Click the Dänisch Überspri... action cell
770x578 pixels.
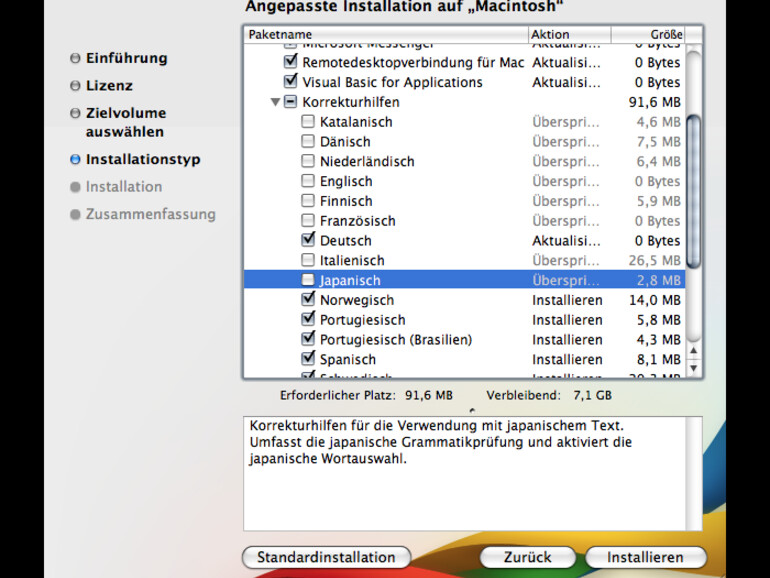[x=566, y=142]
